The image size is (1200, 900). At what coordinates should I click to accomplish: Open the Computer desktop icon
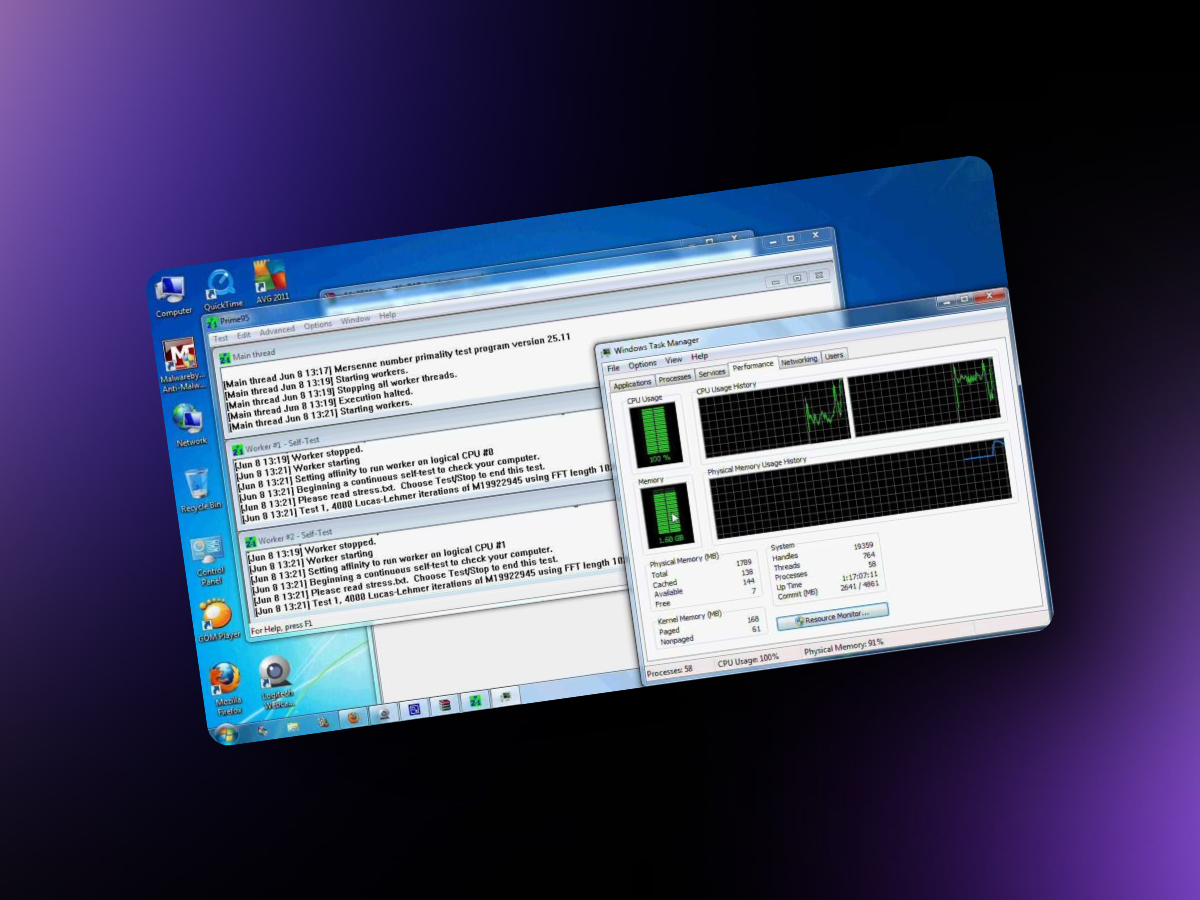[170, 291]
